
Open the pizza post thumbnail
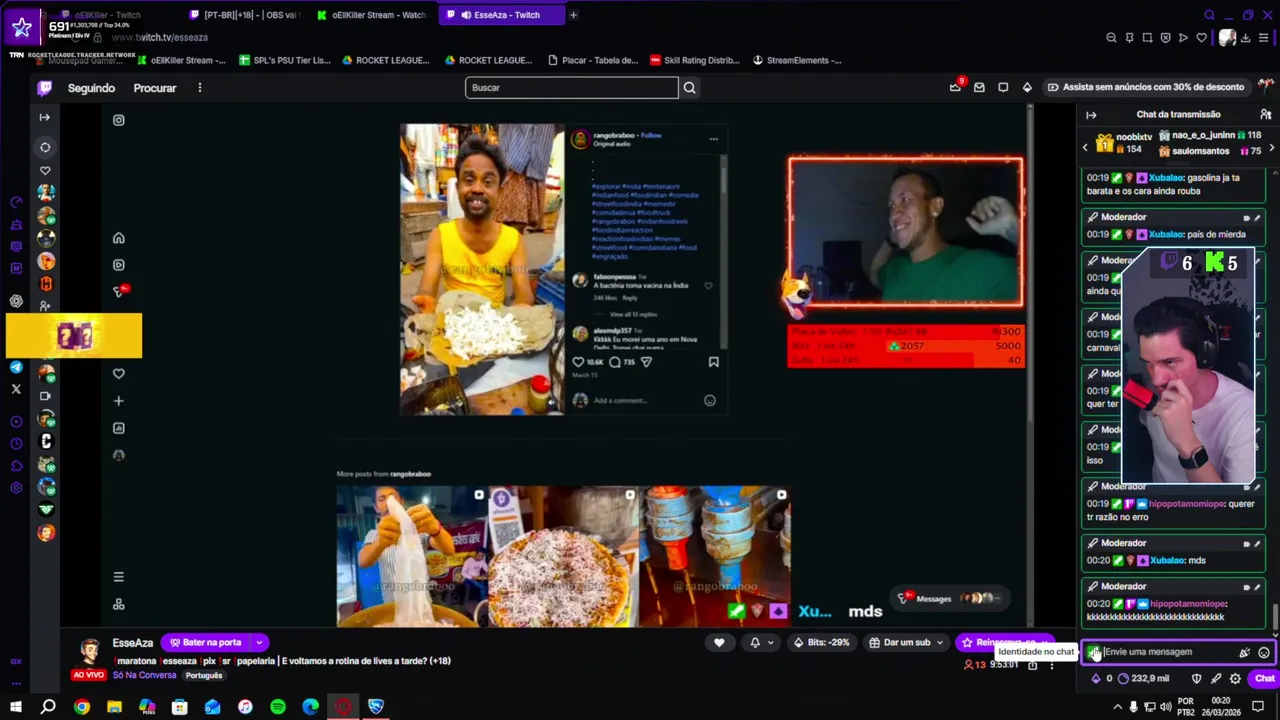(563, 556)
